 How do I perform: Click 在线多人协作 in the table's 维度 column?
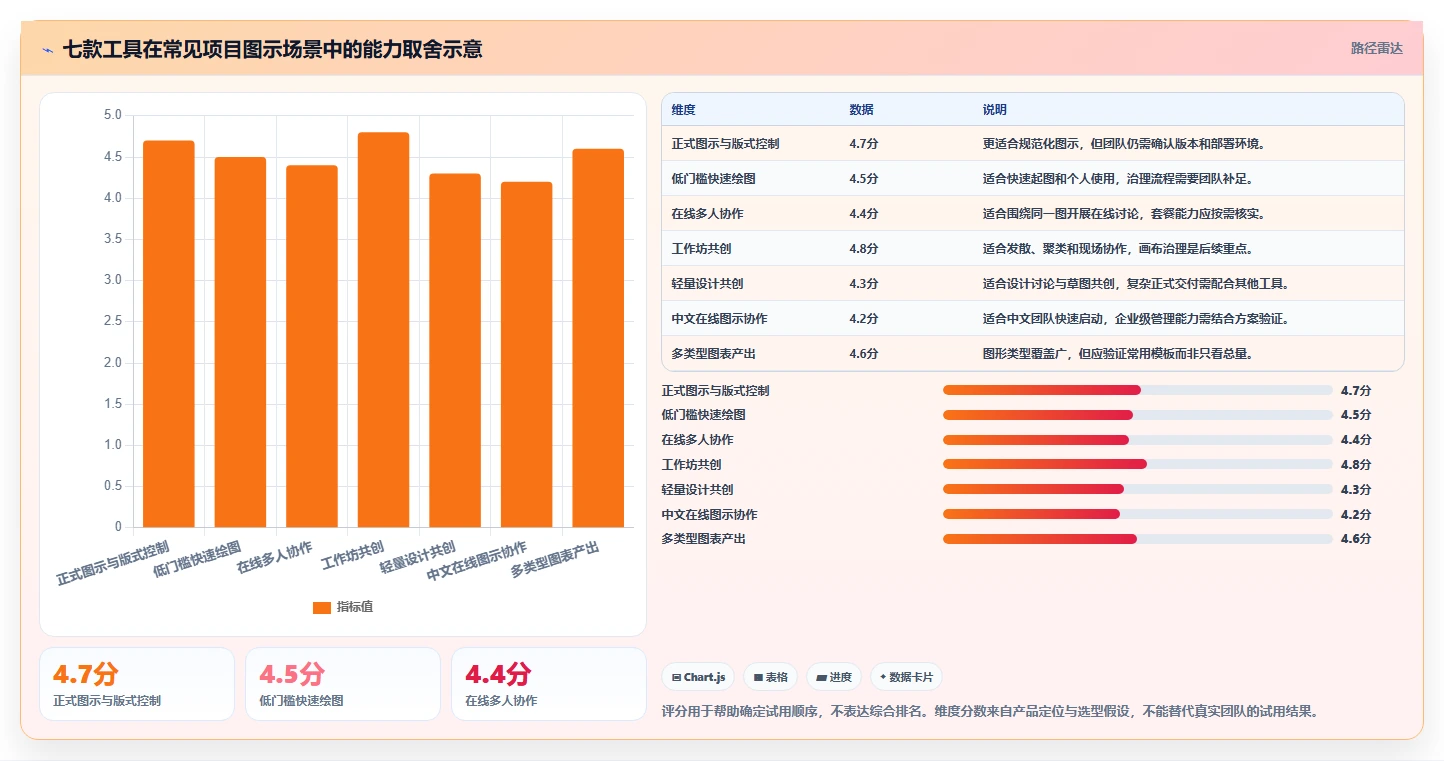point(708,214)
